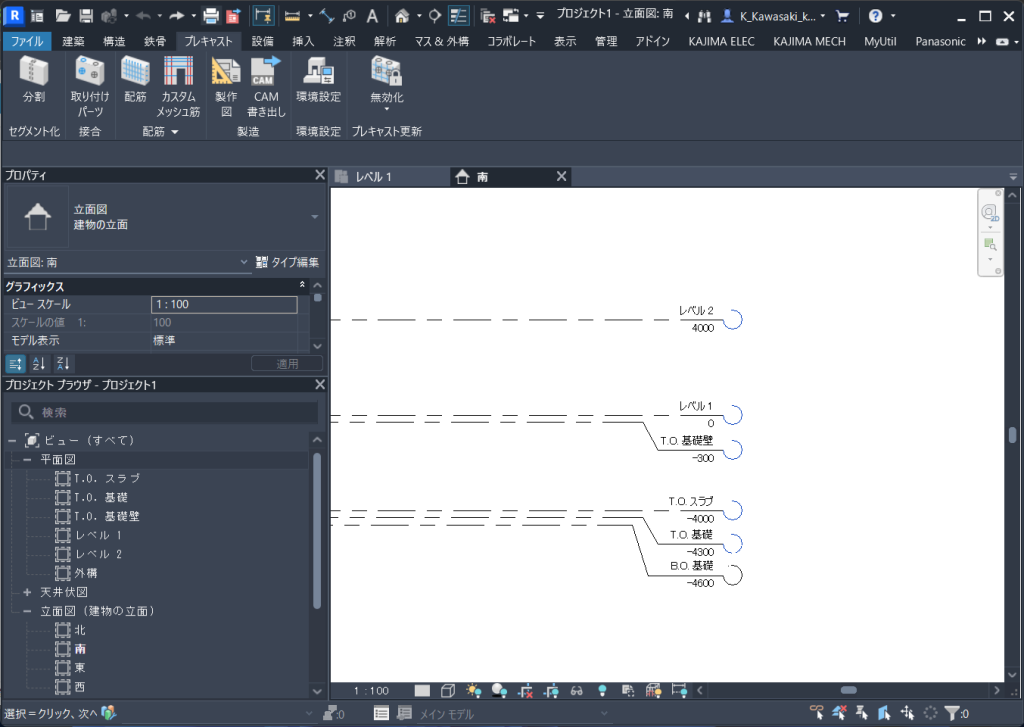Click the print icon in quick access toolbar

210,16
